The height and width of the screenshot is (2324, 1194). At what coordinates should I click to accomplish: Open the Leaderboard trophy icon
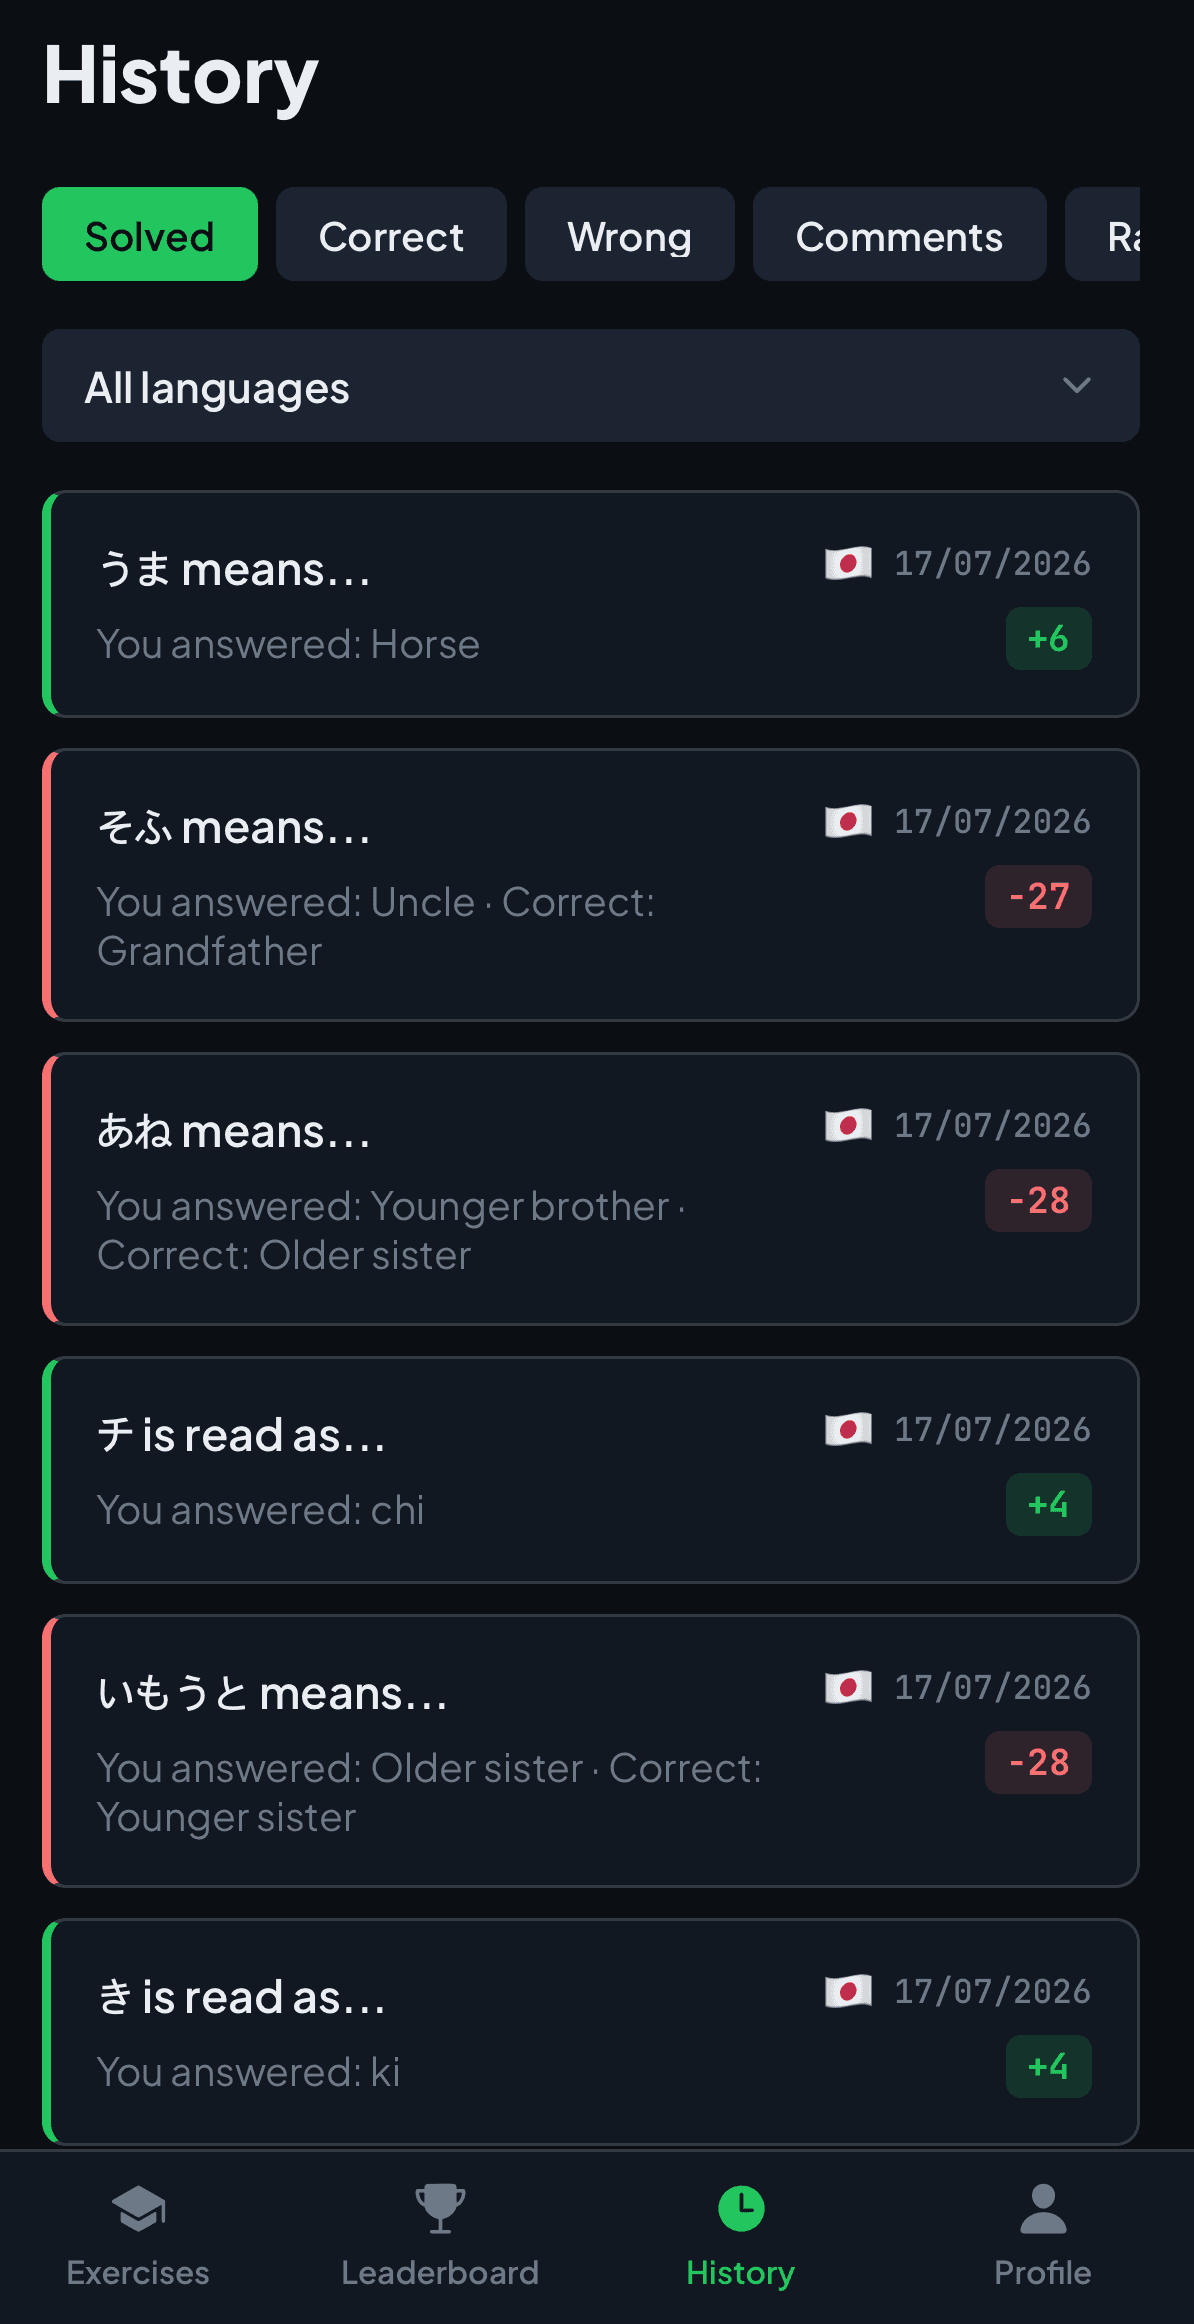pyautogui.click(x=440, y=2209)
